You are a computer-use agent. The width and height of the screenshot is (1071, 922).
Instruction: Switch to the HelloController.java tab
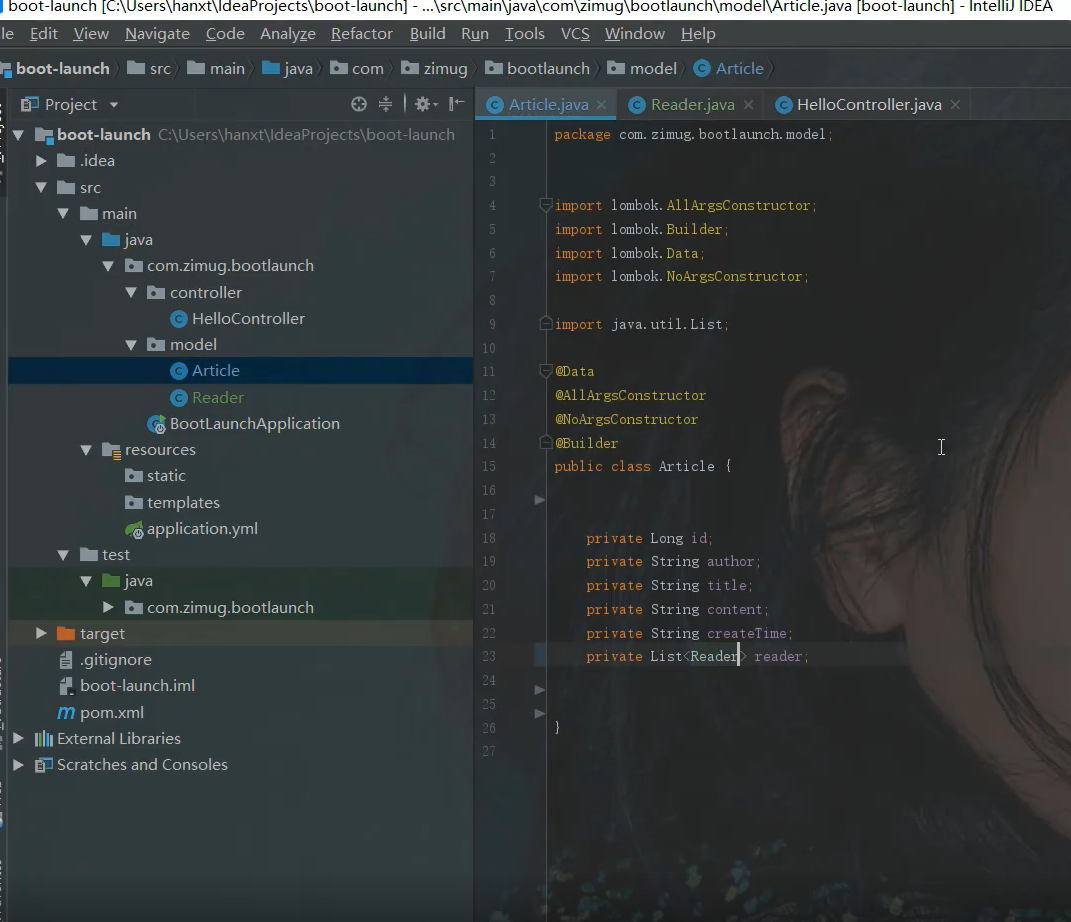pyautogui.click(x=868, y=104)
